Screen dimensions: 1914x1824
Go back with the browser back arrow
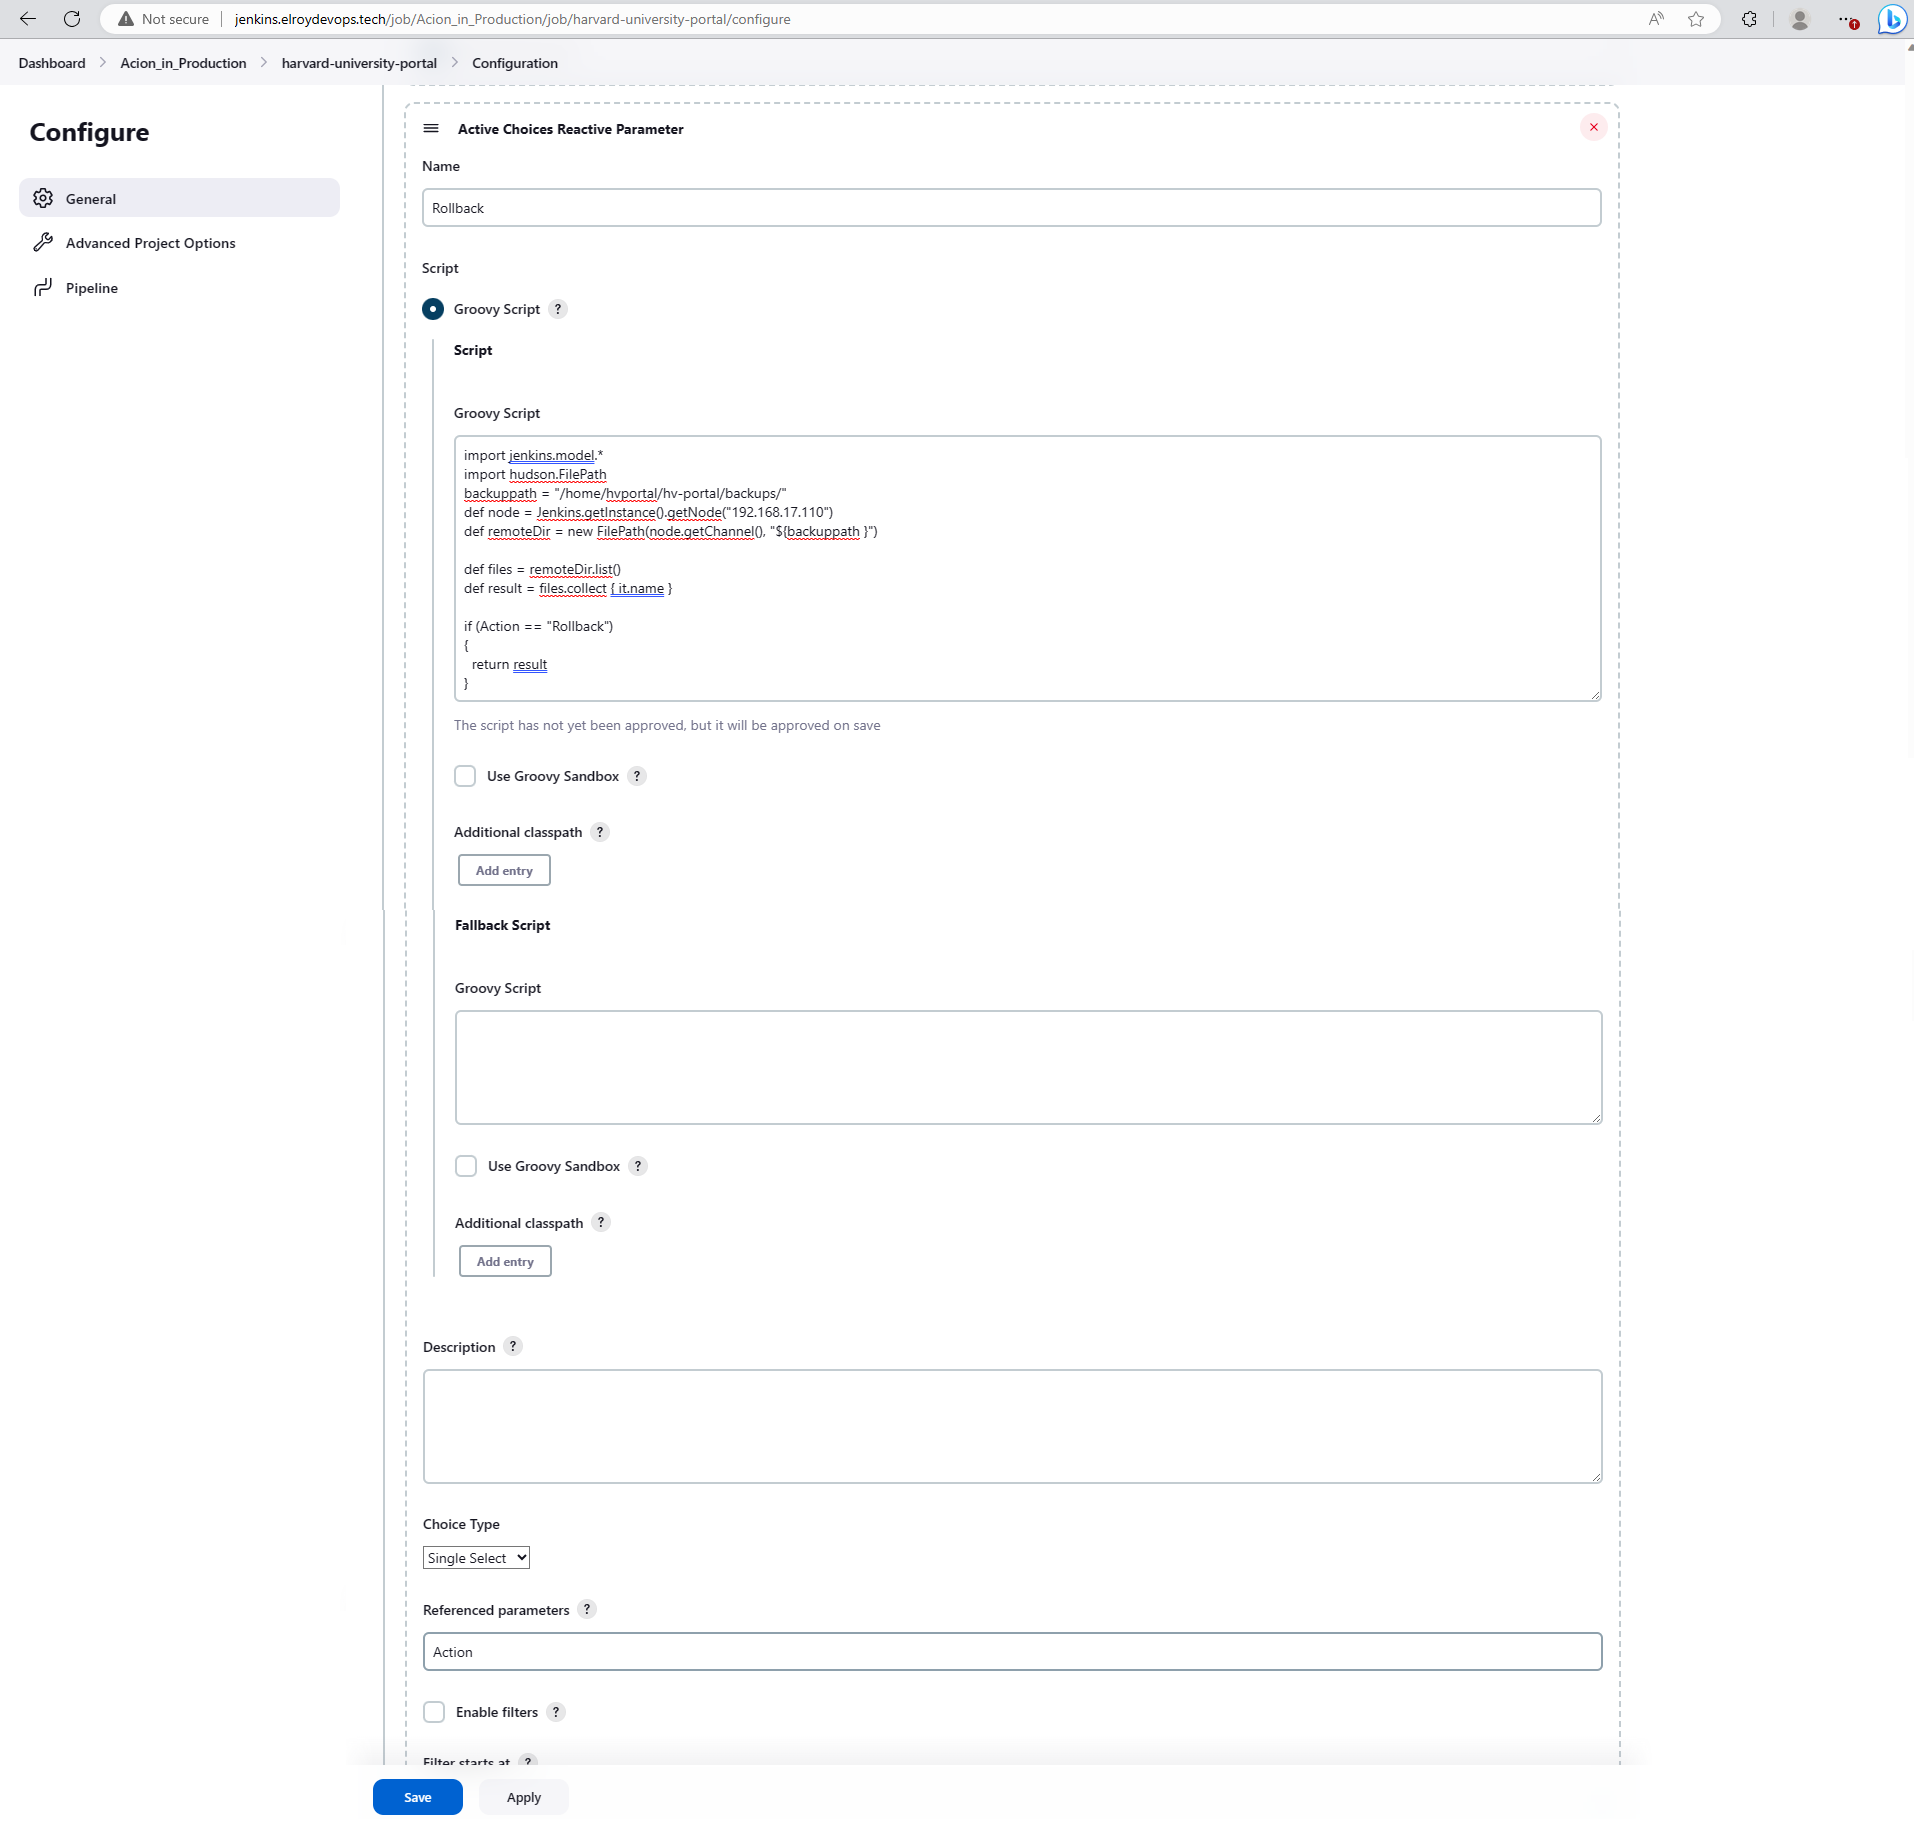(x=28, y=19)
